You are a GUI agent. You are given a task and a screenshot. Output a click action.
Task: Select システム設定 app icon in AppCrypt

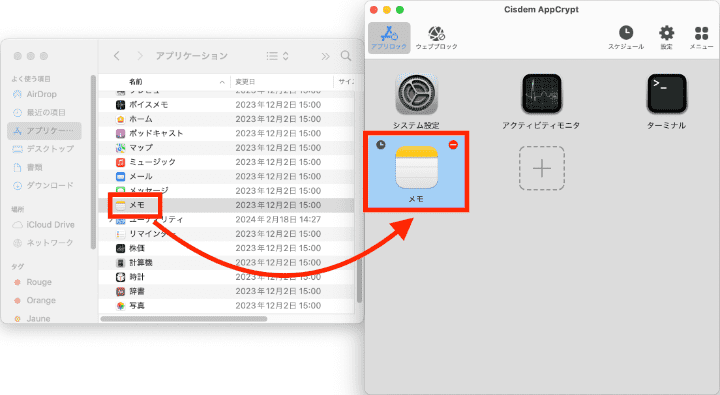pyautogui.click(x=416, y=94)
